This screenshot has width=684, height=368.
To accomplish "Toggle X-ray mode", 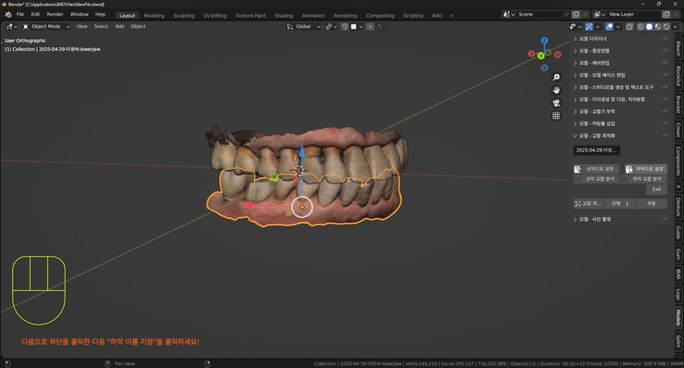I will [629, 27].
